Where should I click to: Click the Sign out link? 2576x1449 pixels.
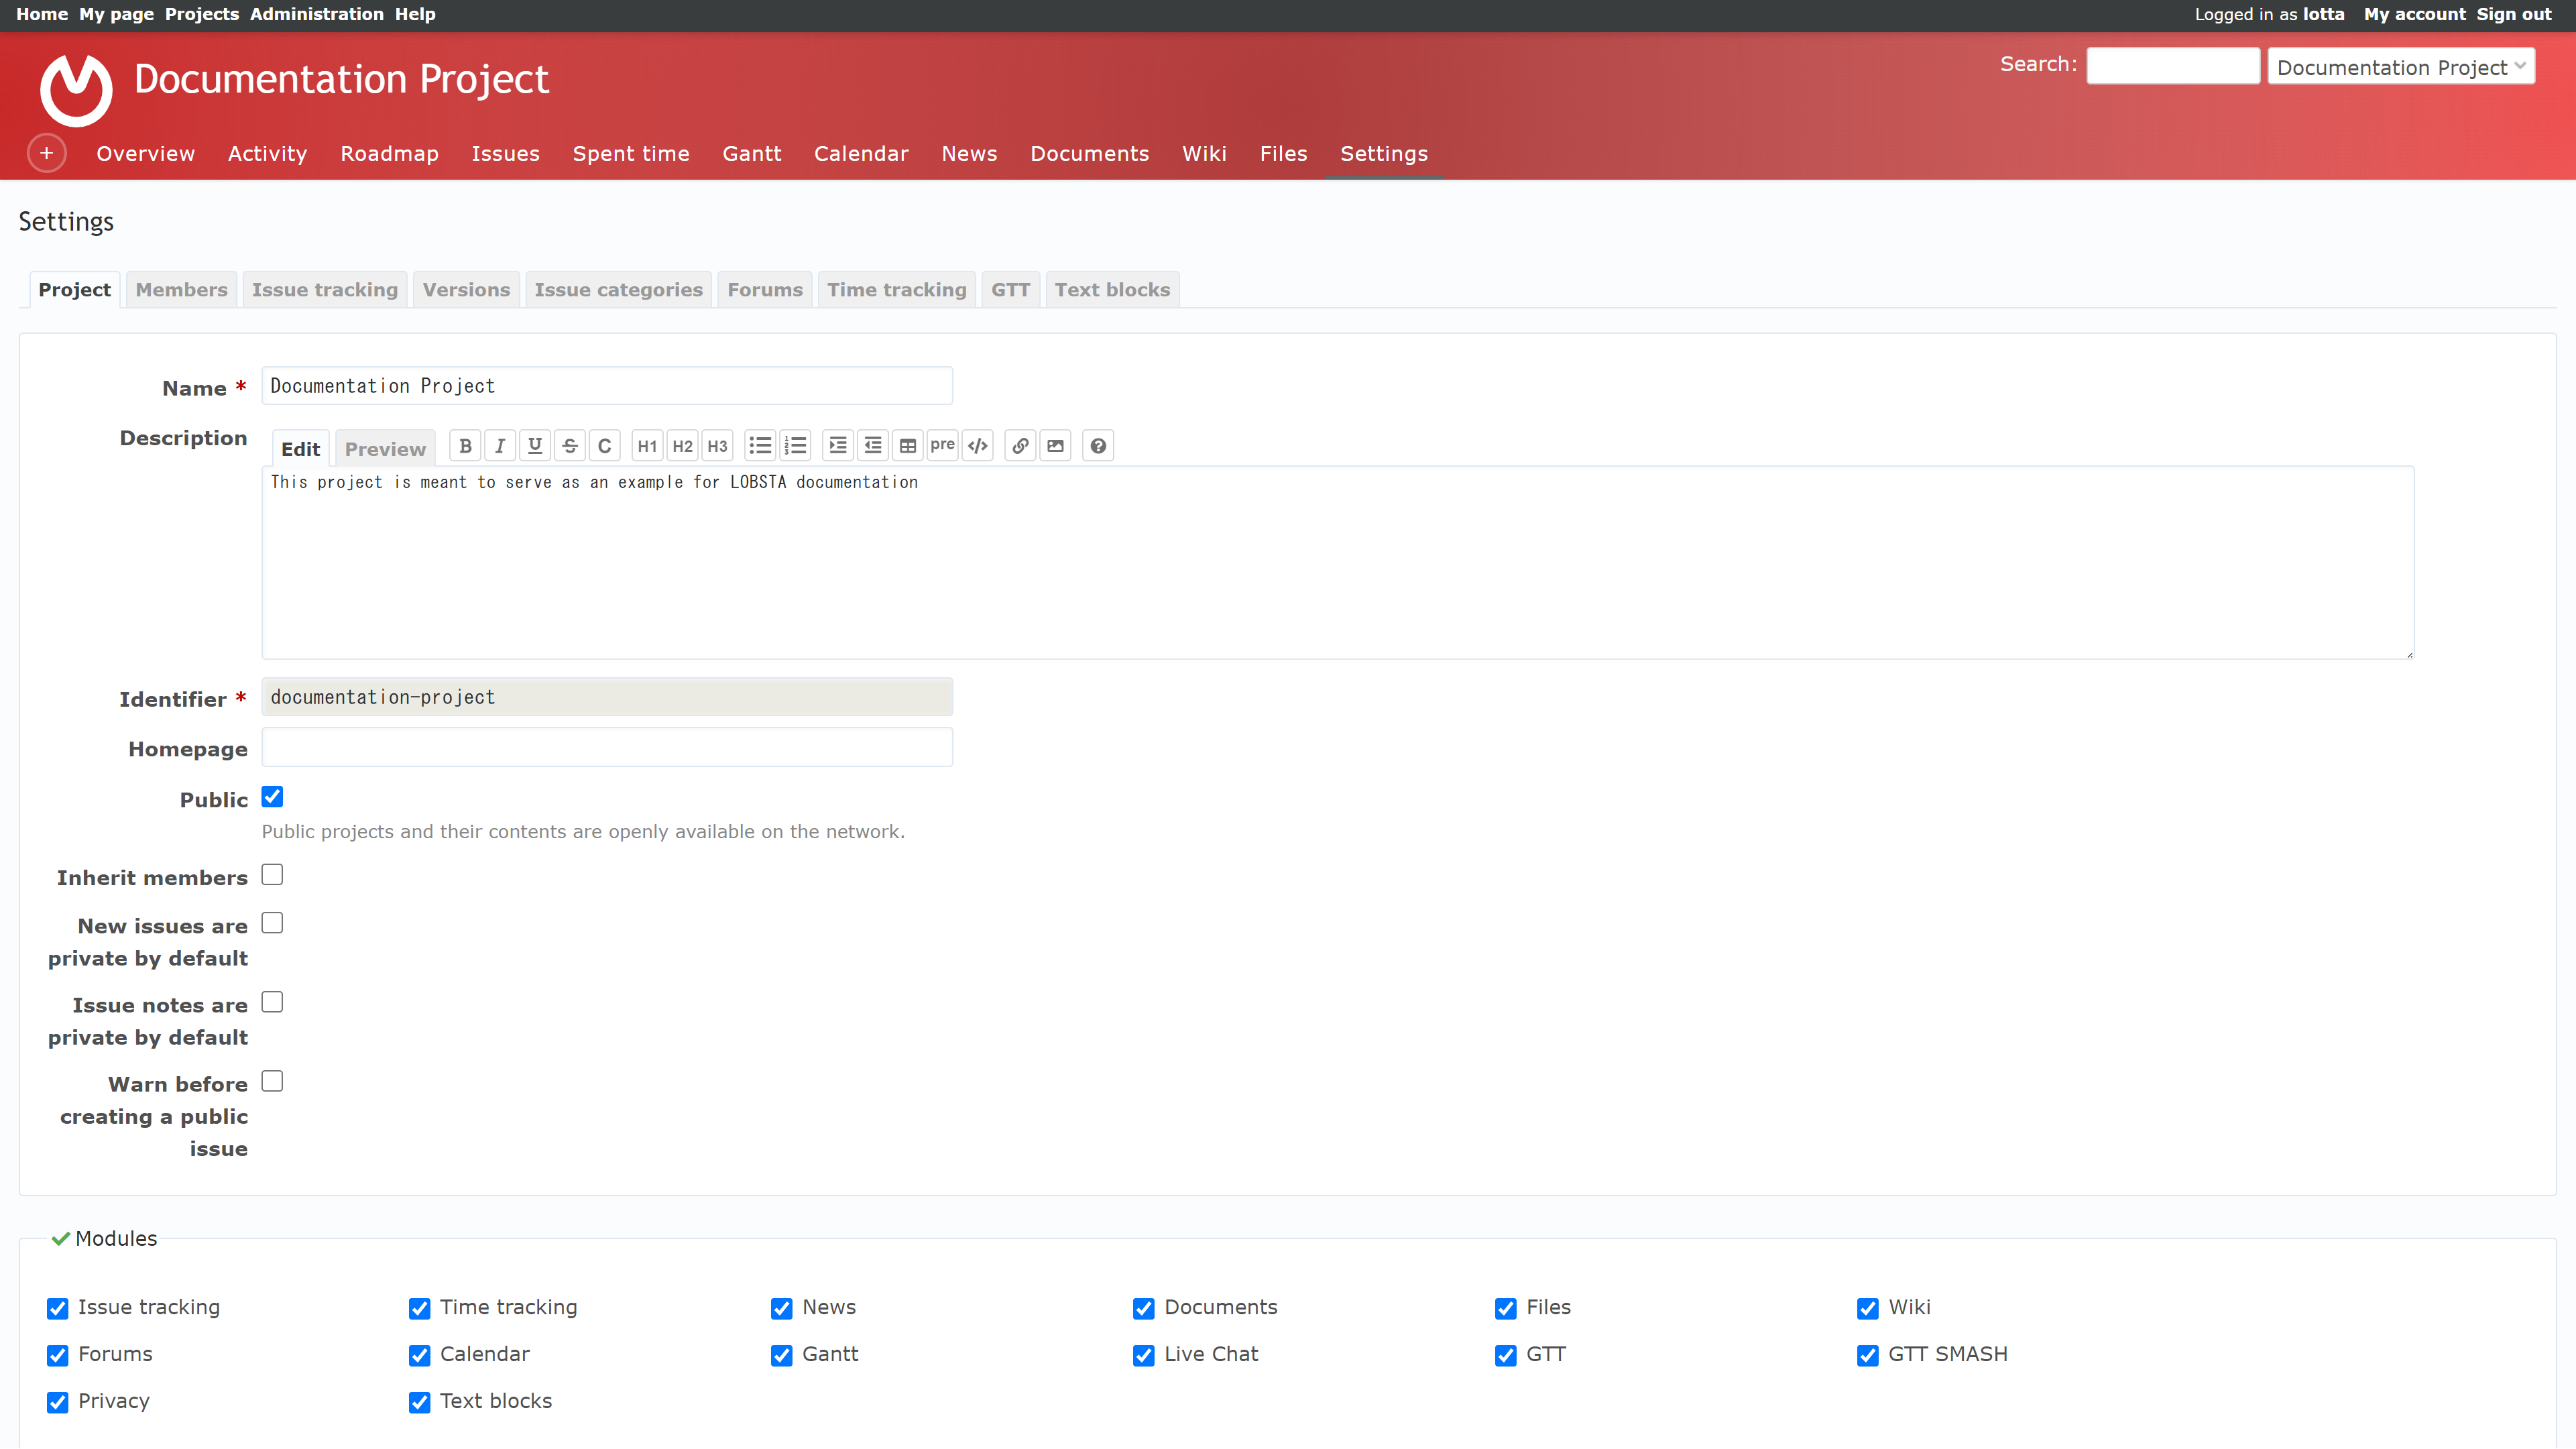point(2514,14)
